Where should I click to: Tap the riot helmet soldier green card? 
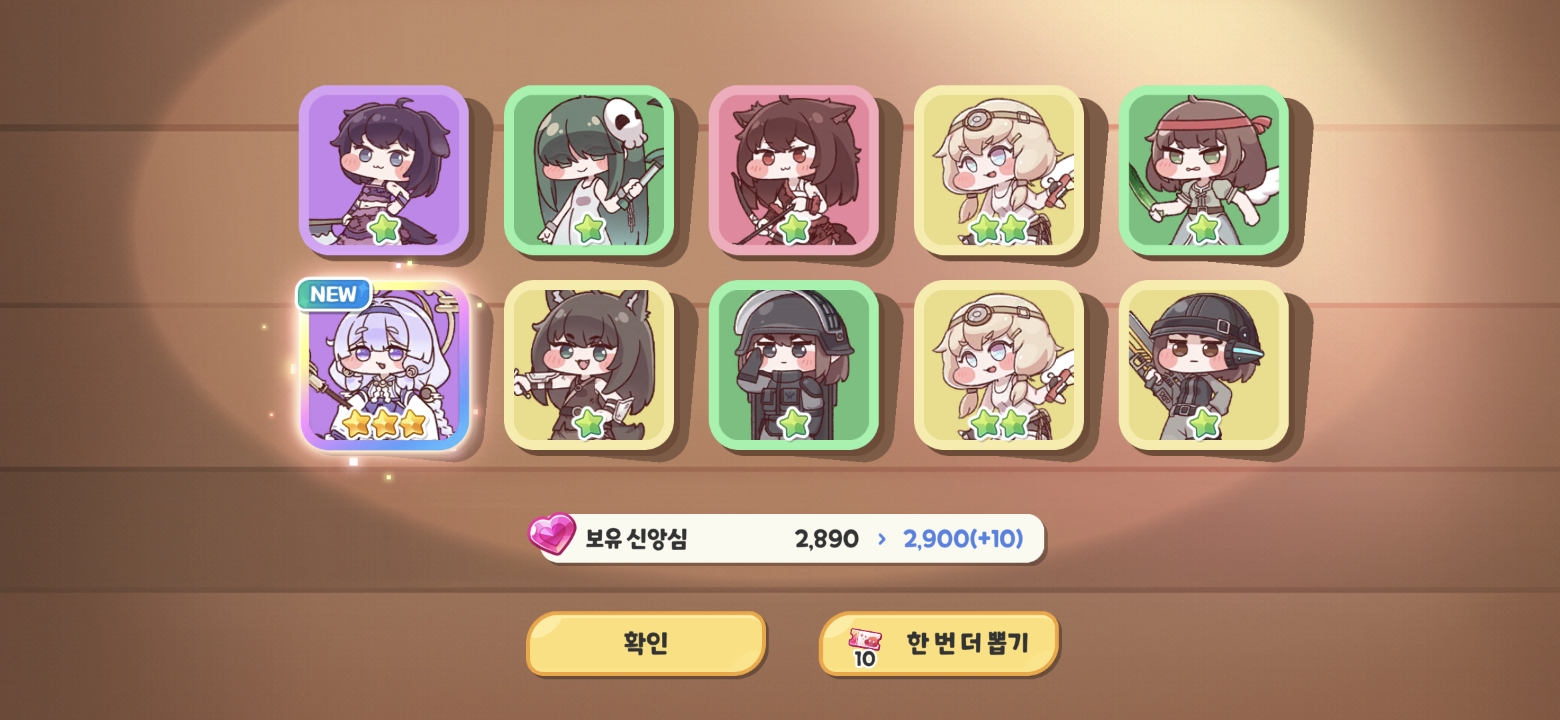(794, 365)
